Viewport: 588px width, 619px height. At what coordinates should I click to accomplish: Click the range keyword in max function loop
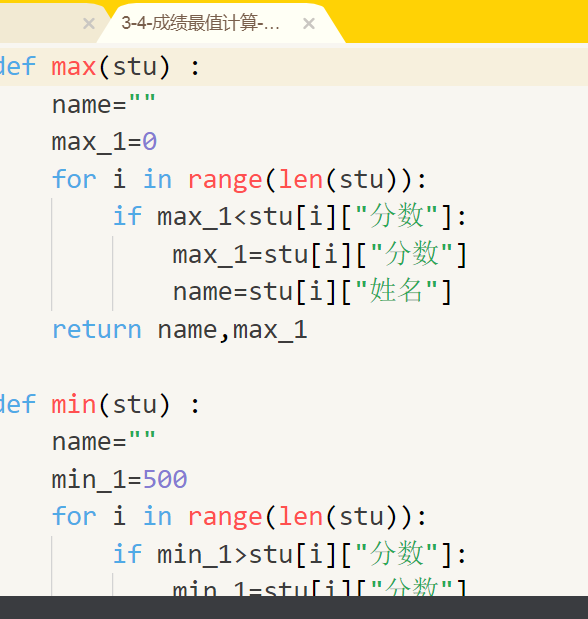[x=225, y=180]
